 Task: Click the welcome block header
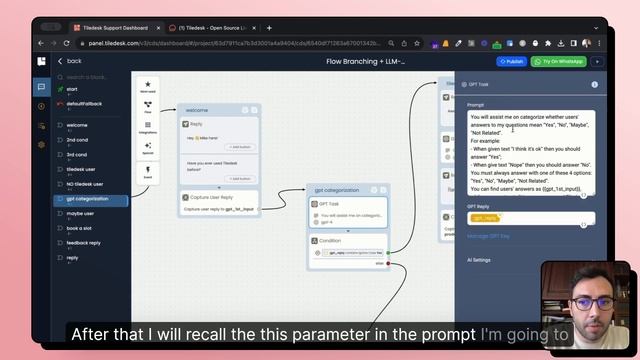pos(219,110)
